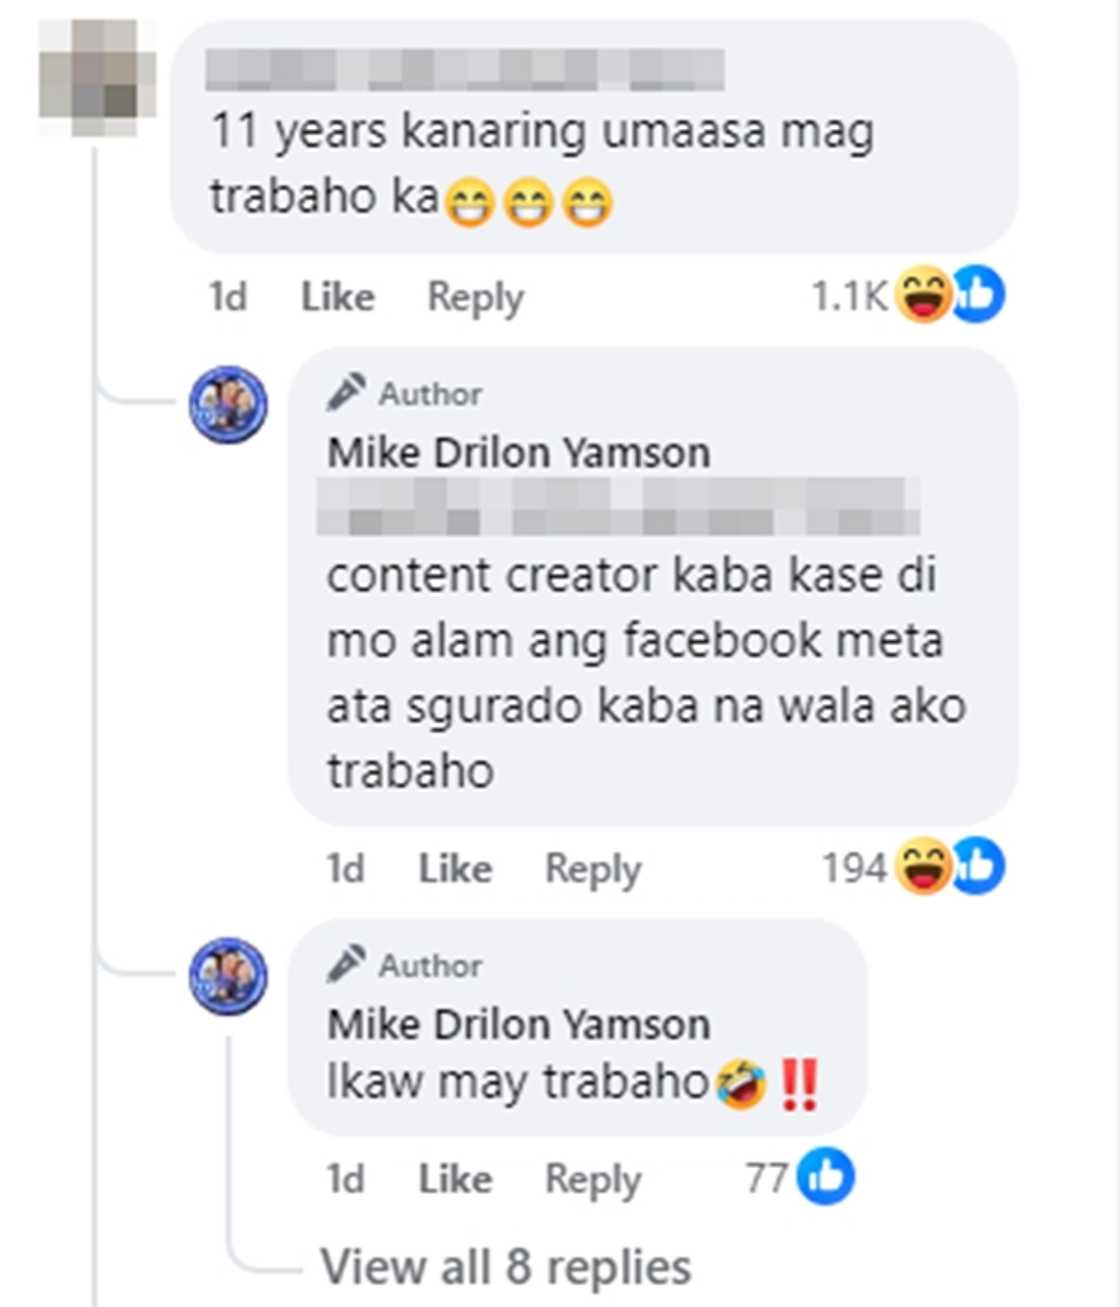Click the like reaction icon beside 77
1120x1307 pixels.
(x=825, y=1177)
